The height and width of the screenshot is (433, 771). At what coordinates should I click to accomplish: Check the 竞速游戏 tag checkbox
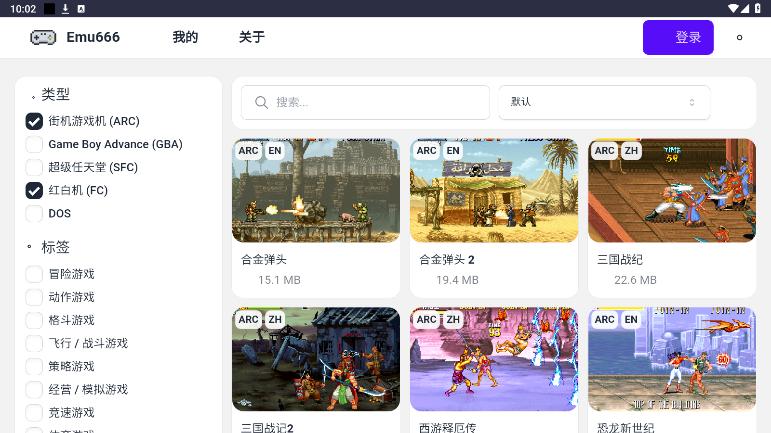tap(34, 413)
